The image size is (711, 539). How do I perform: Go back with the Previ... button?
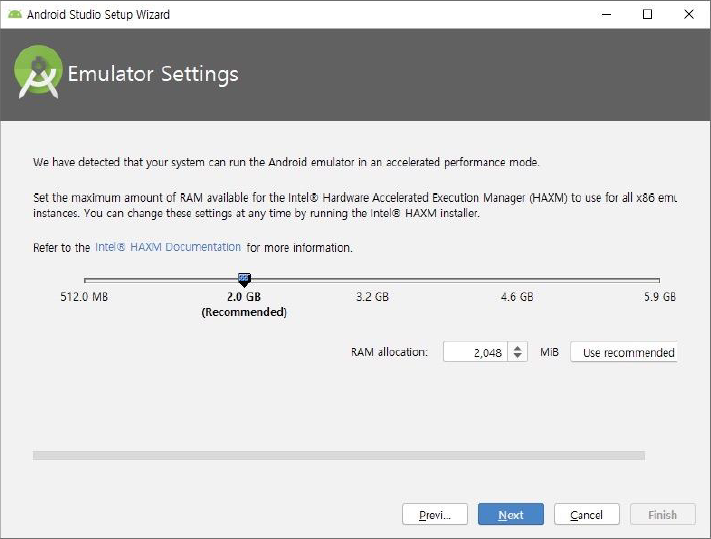tap(434, 514)
